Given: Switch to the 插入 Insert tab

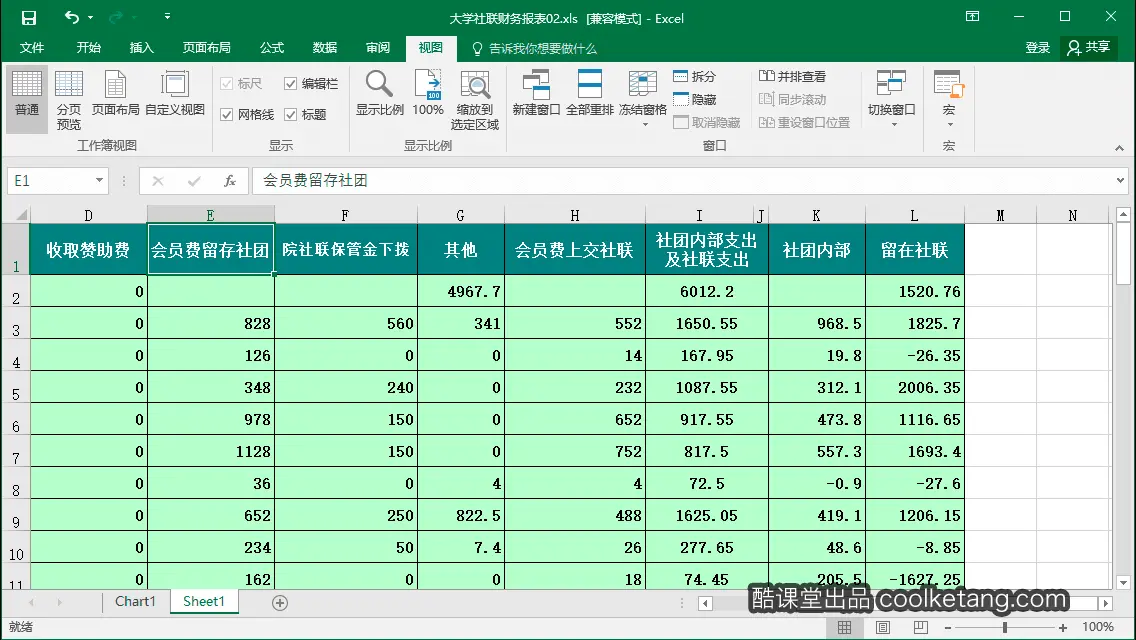Looking at the screenshot, I should click(141, 48).
